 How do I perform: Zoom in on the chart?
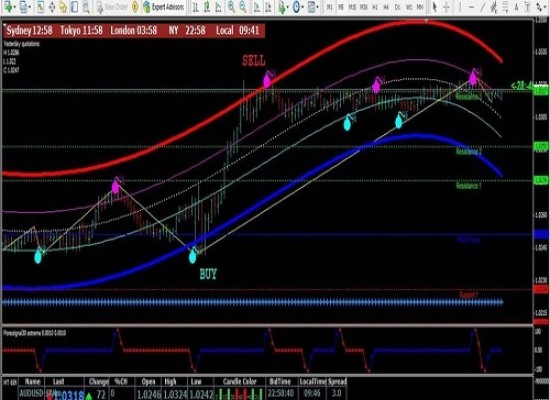pyautogui.click(x=231, y=7)
